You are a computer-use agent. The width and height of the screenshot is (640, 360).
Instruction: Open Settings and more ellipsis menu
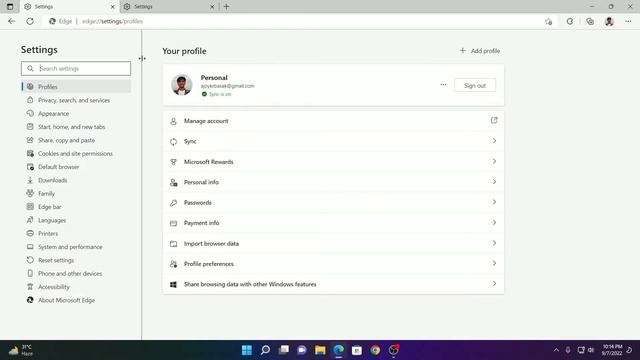click(x=628, y=22)
